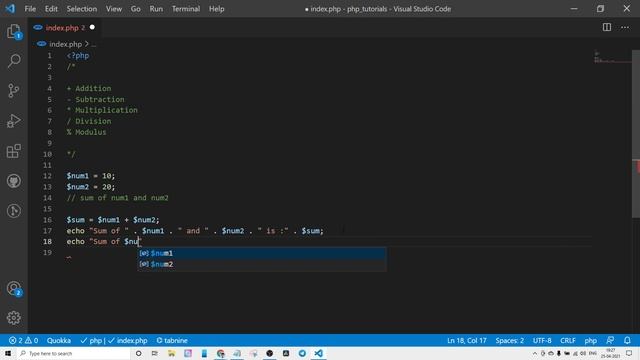Open notifications bell in status bar
Screen dimensions: 640x360
pyautogui.click(x=627, y=340)
